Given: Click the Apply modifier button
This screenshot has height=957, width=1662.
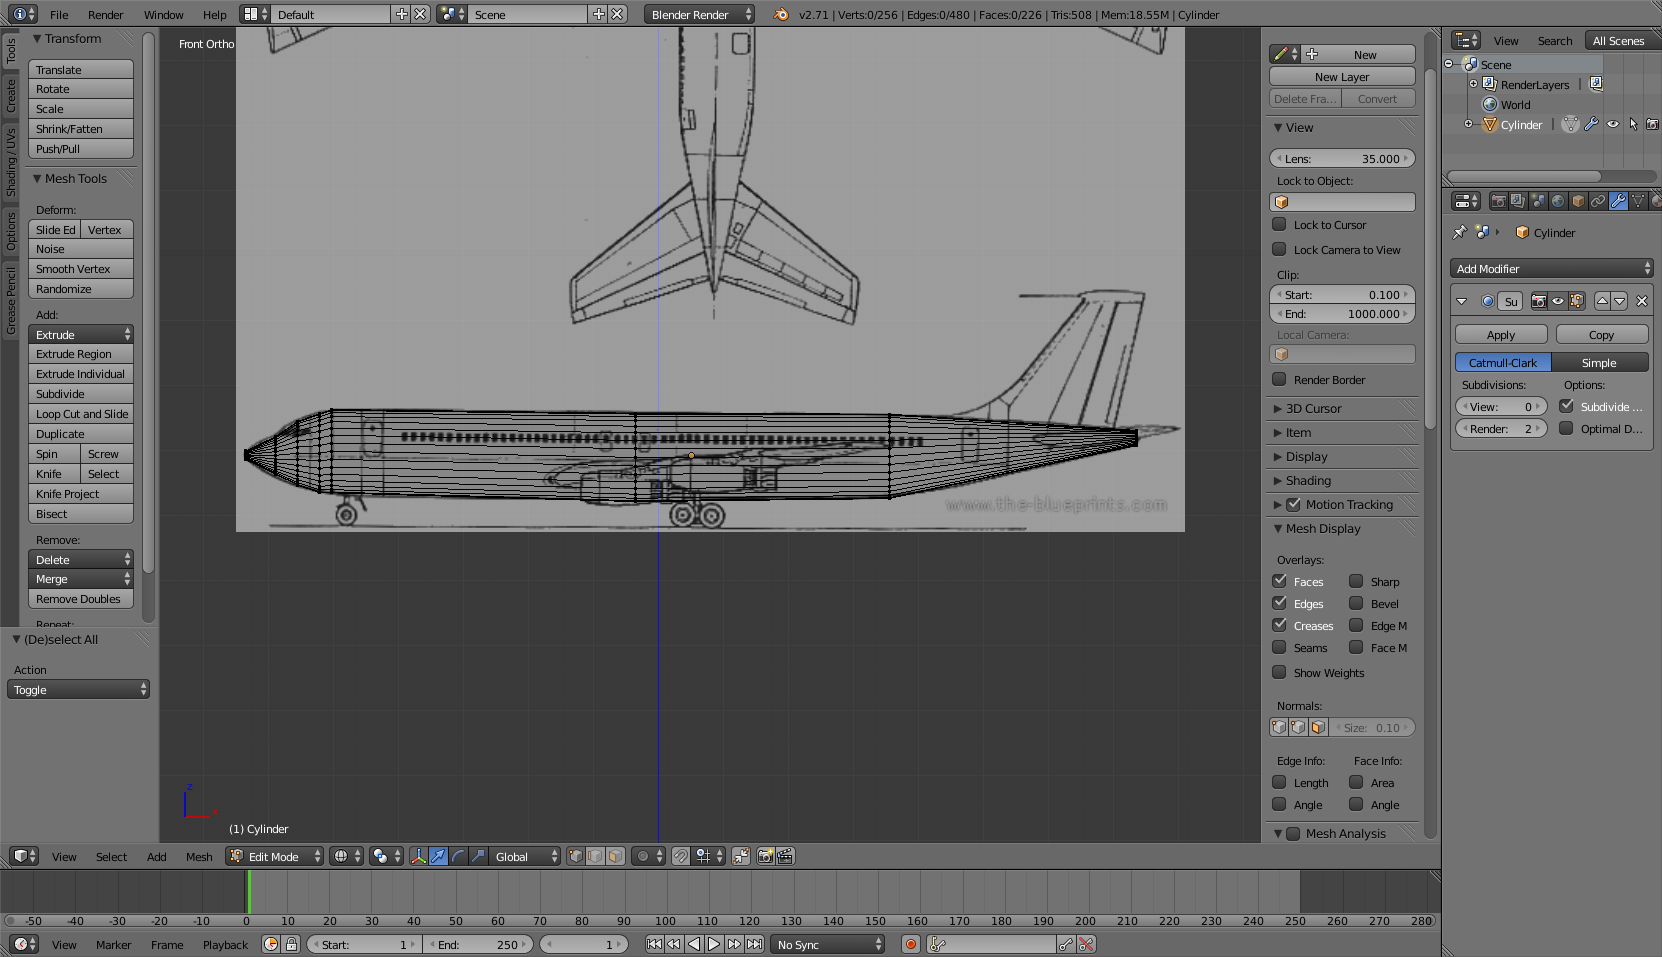Looking at the screenshot, I should tap(1500, 335).
